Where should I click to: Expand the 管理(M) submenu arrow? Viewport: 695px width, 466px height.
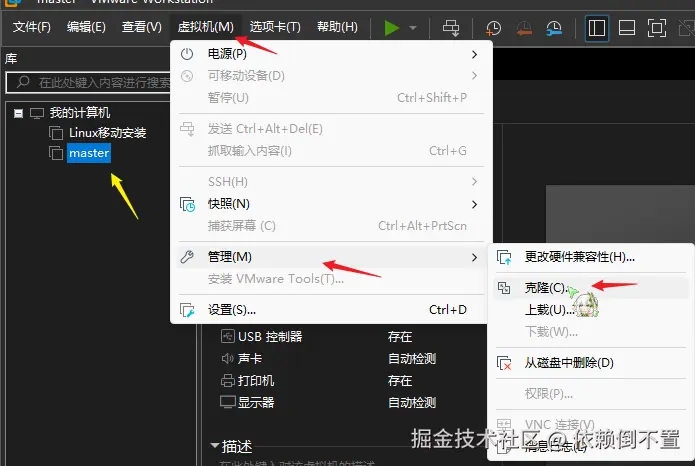pyautogui.click(x=474, y=257)
